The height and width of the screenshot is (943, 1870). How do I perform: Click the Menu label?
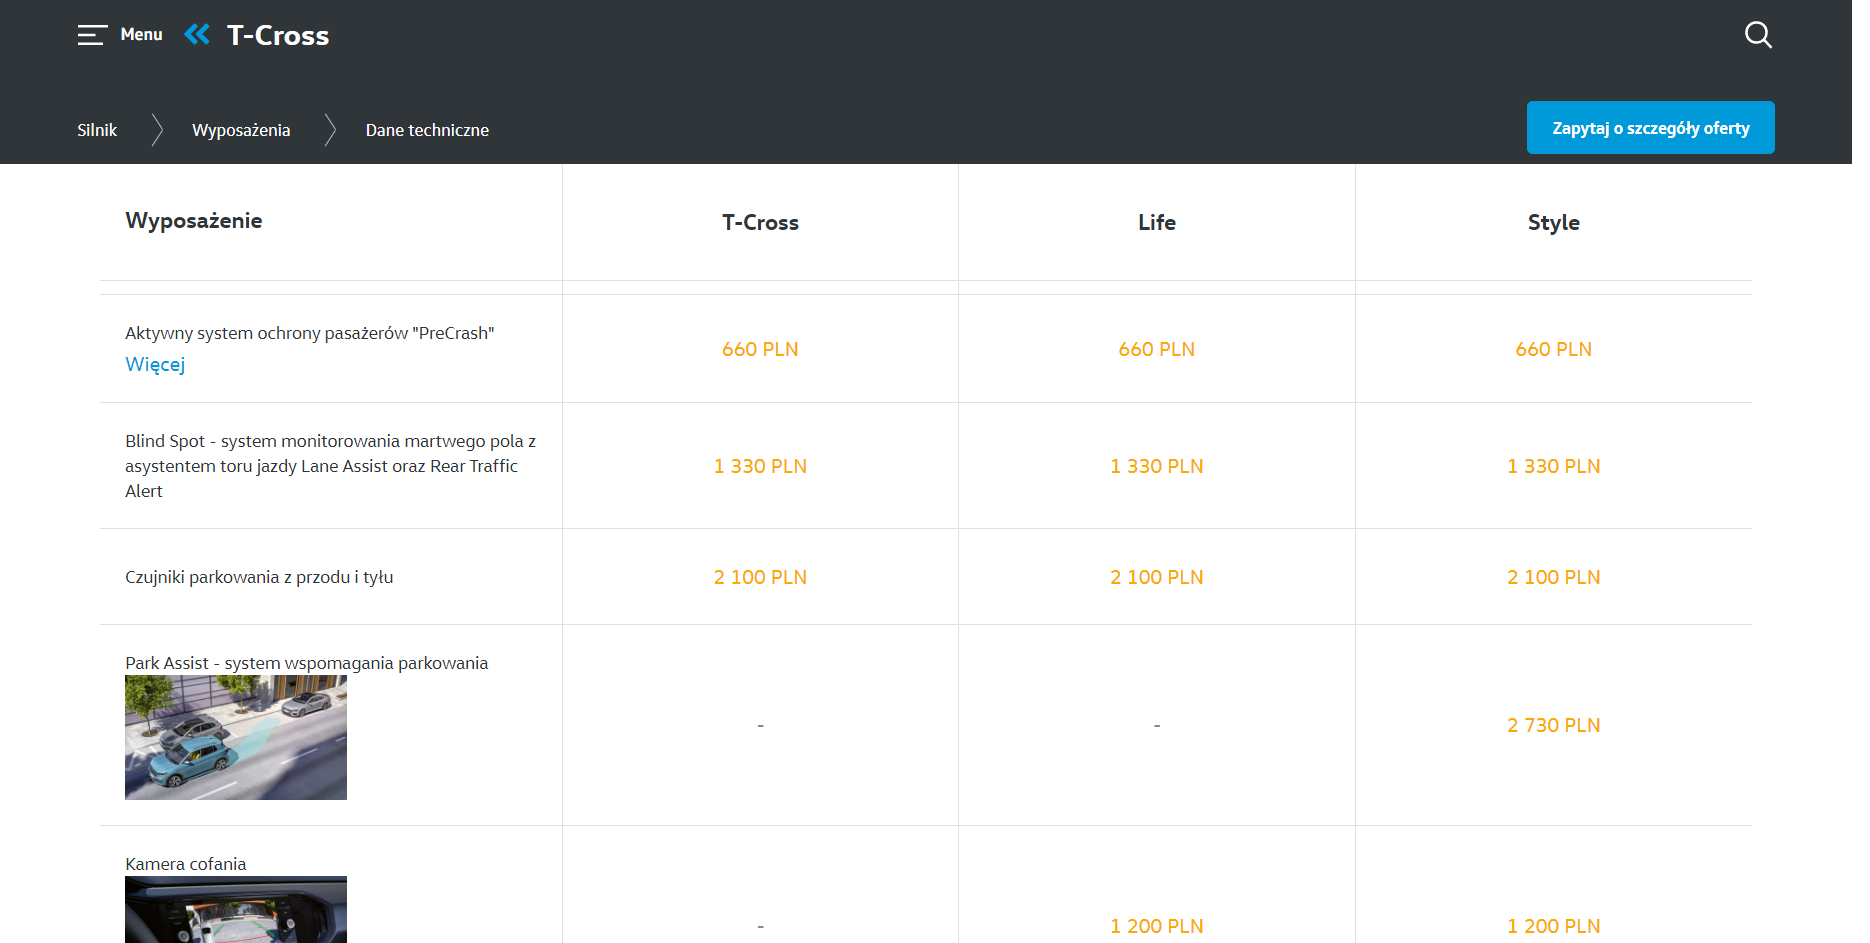141,35
